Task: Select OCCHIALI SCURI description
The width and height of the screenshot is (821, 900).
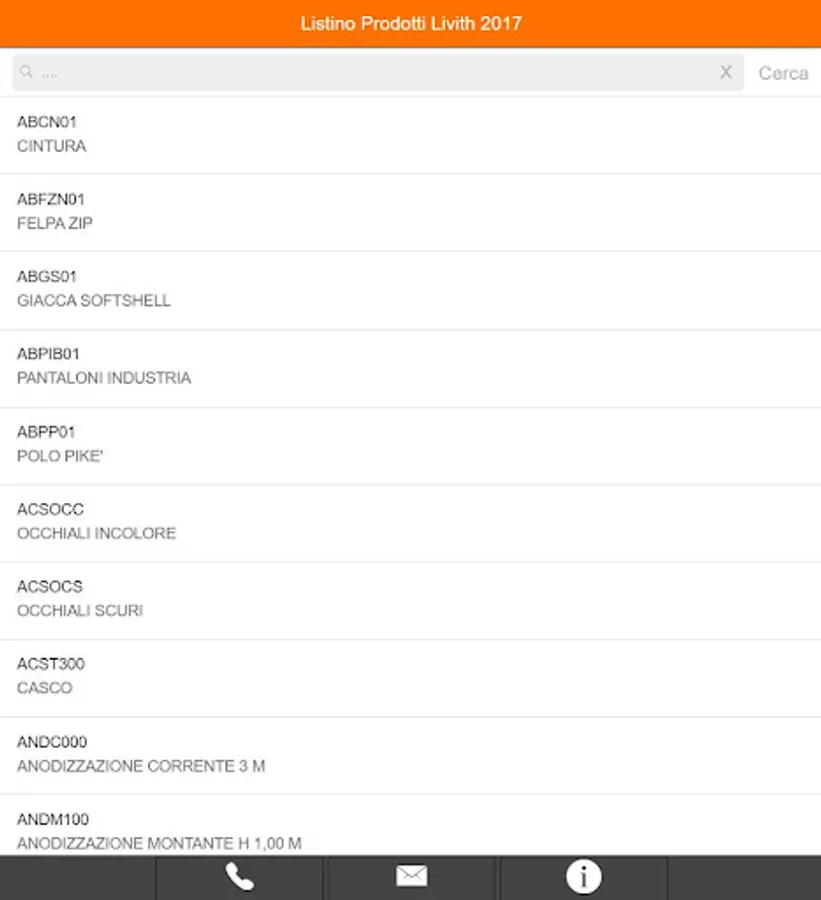Action: pyautogui.click(x=80, y=611)
